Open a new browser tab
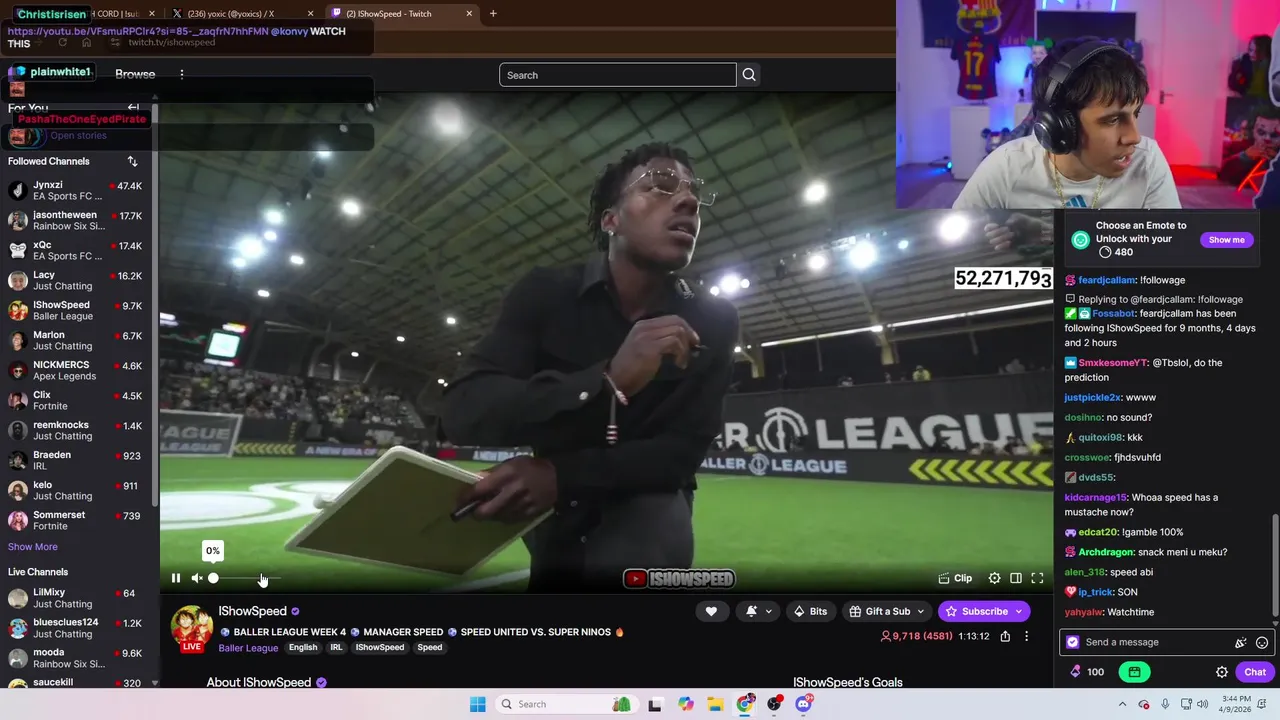This screenshot has height=720, width=1280. coord(493,14)
